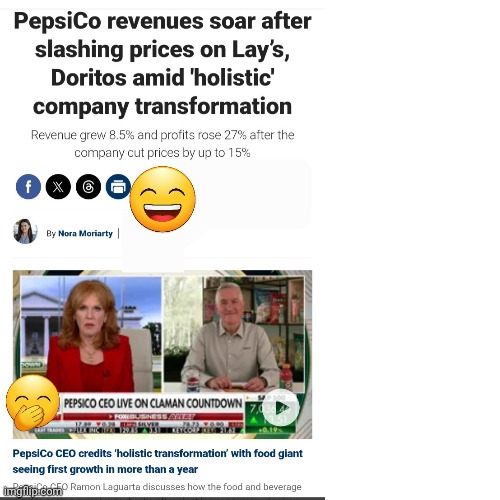Click the green stock index ticker box
The width and height of the screenshot is (500, 500).
[x=270, y=414]
